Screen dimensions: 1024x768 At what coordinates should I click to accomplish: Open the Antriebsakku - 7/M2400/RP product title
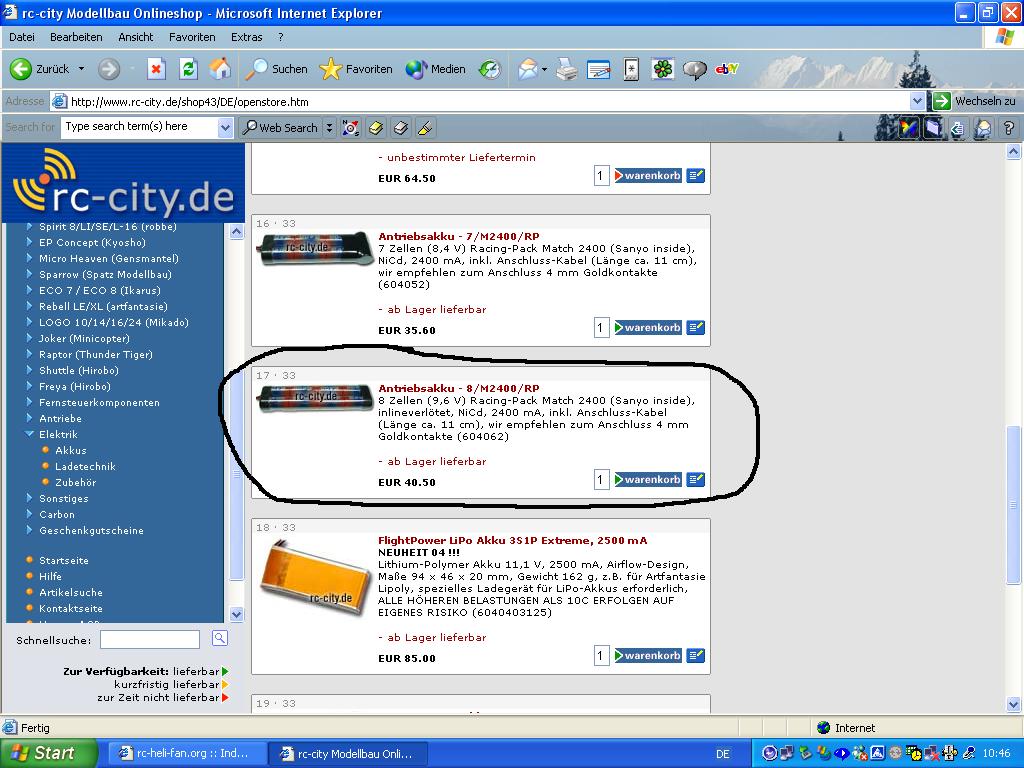pyautogui.click(x=458, y=236)
